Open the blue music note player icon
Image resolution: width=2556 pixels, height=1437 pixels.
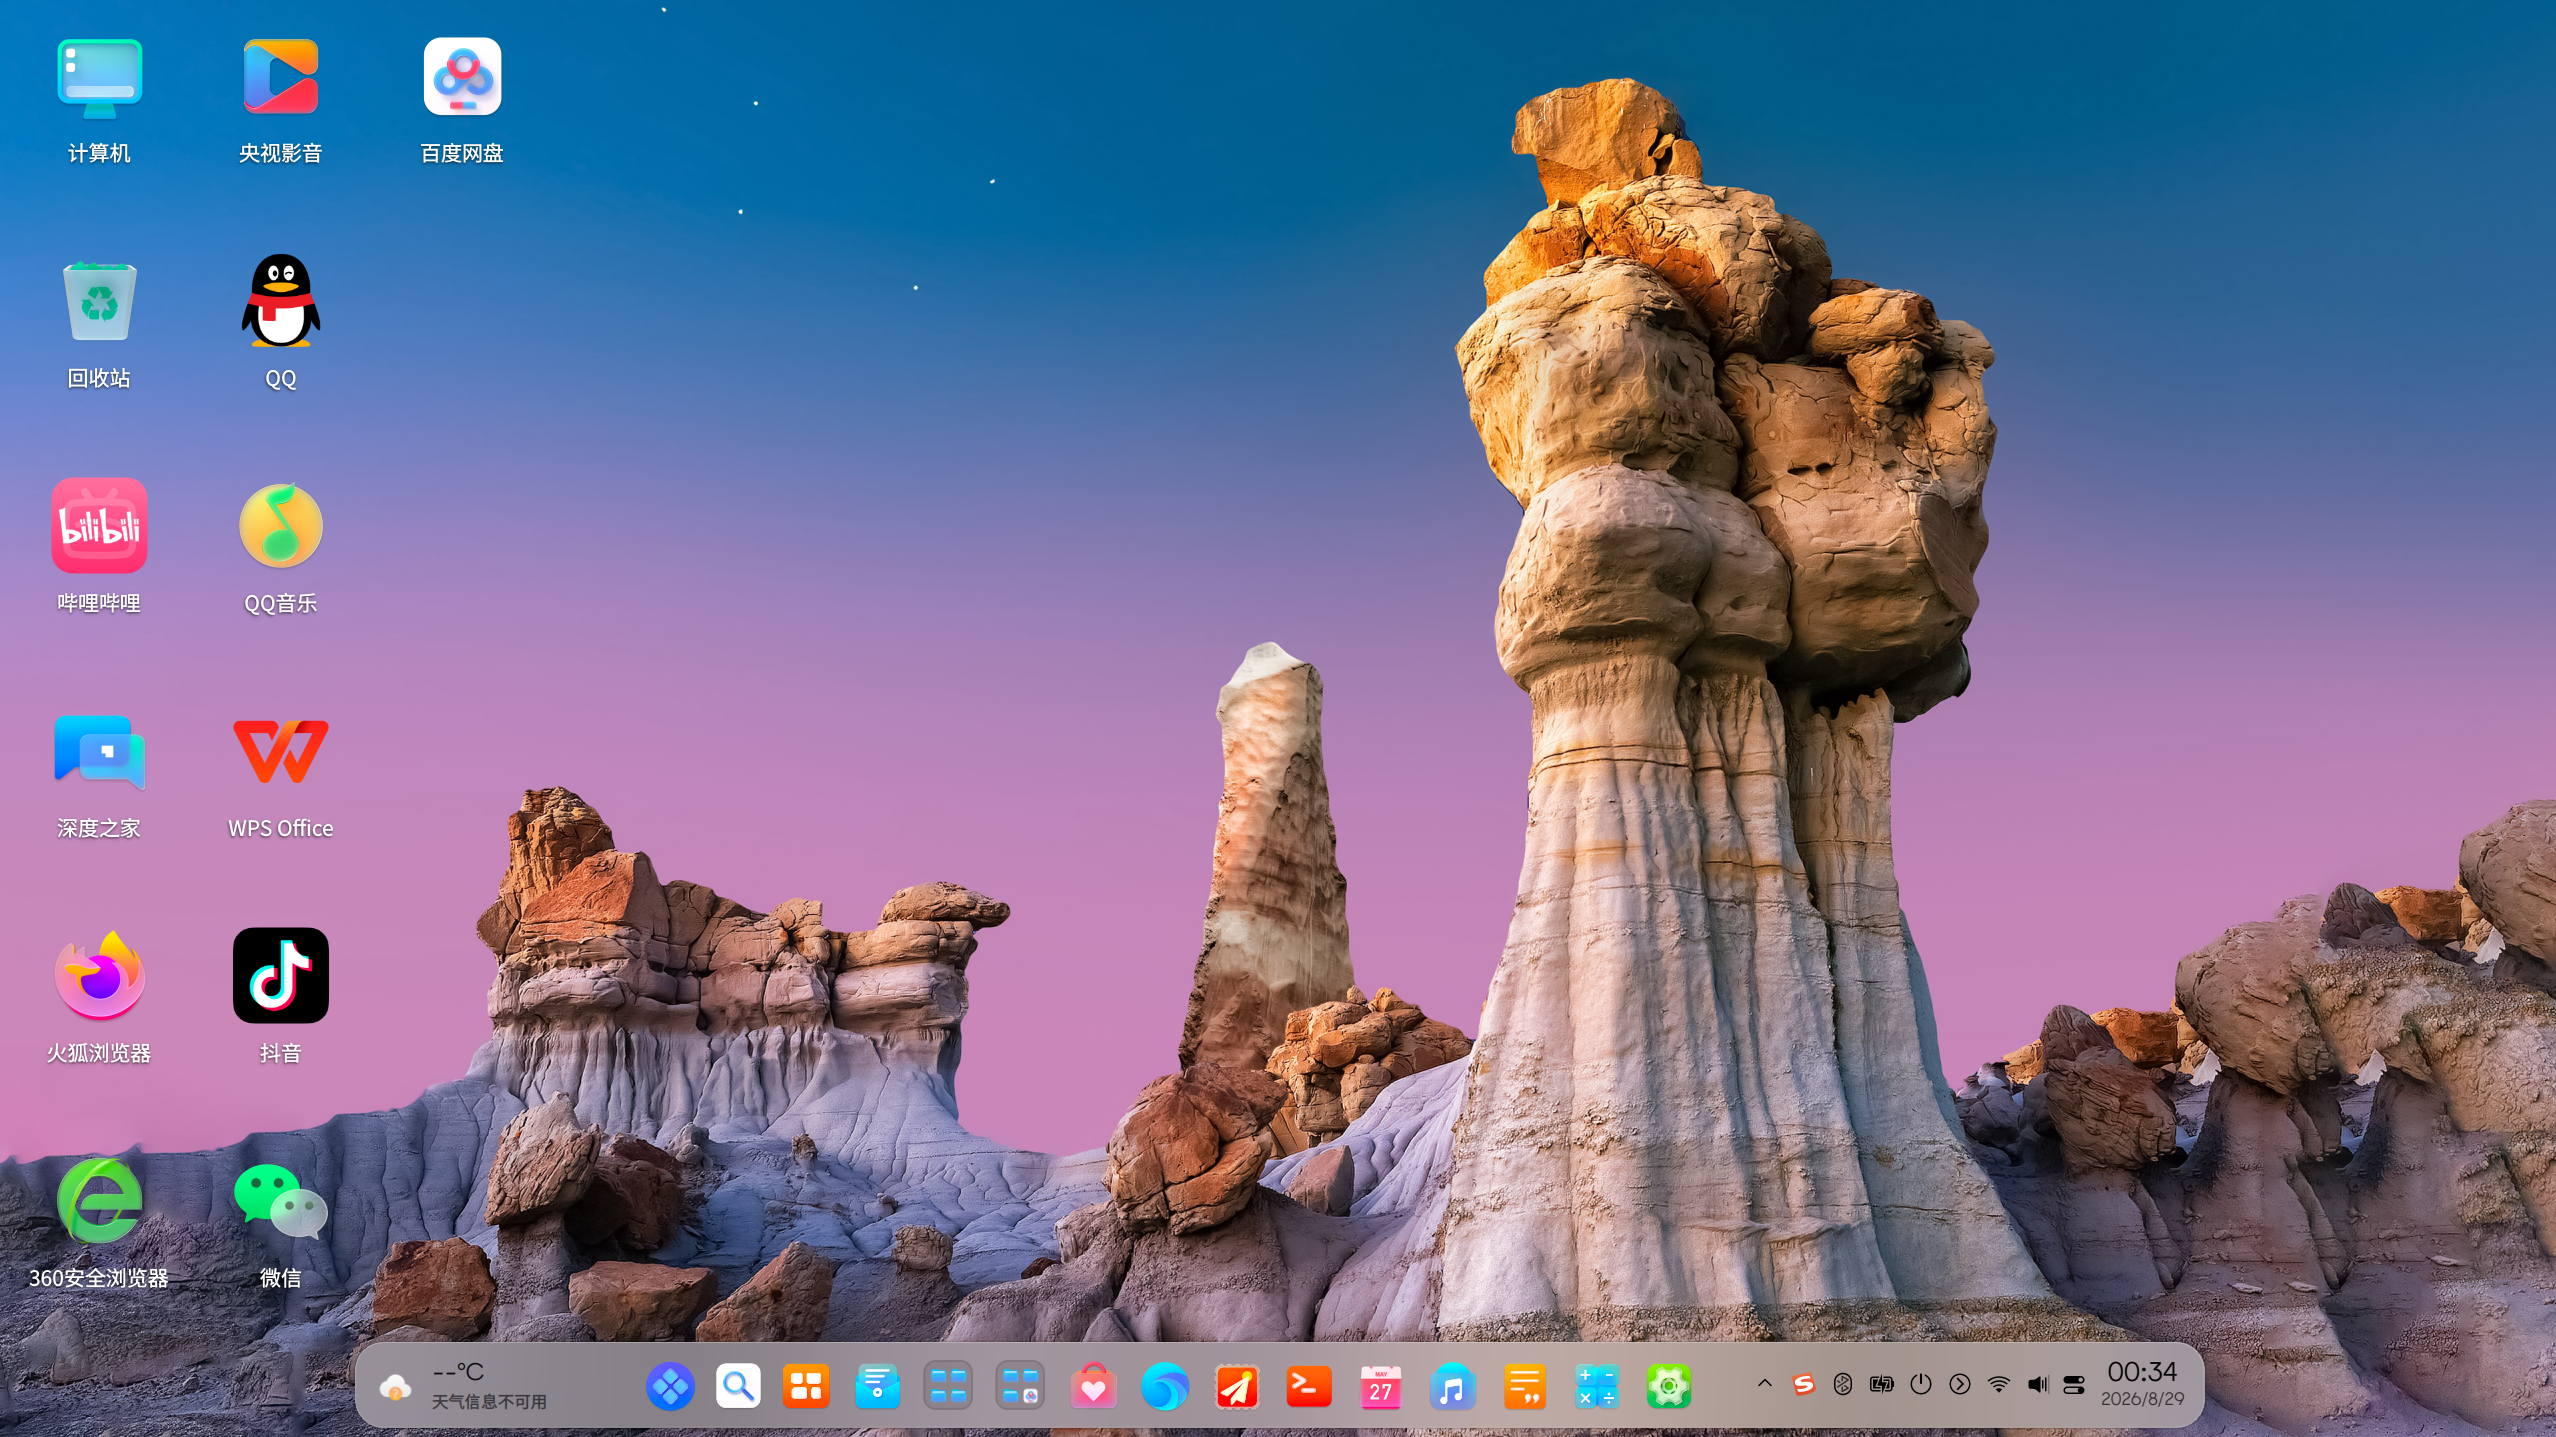tap(1452, 1387)
